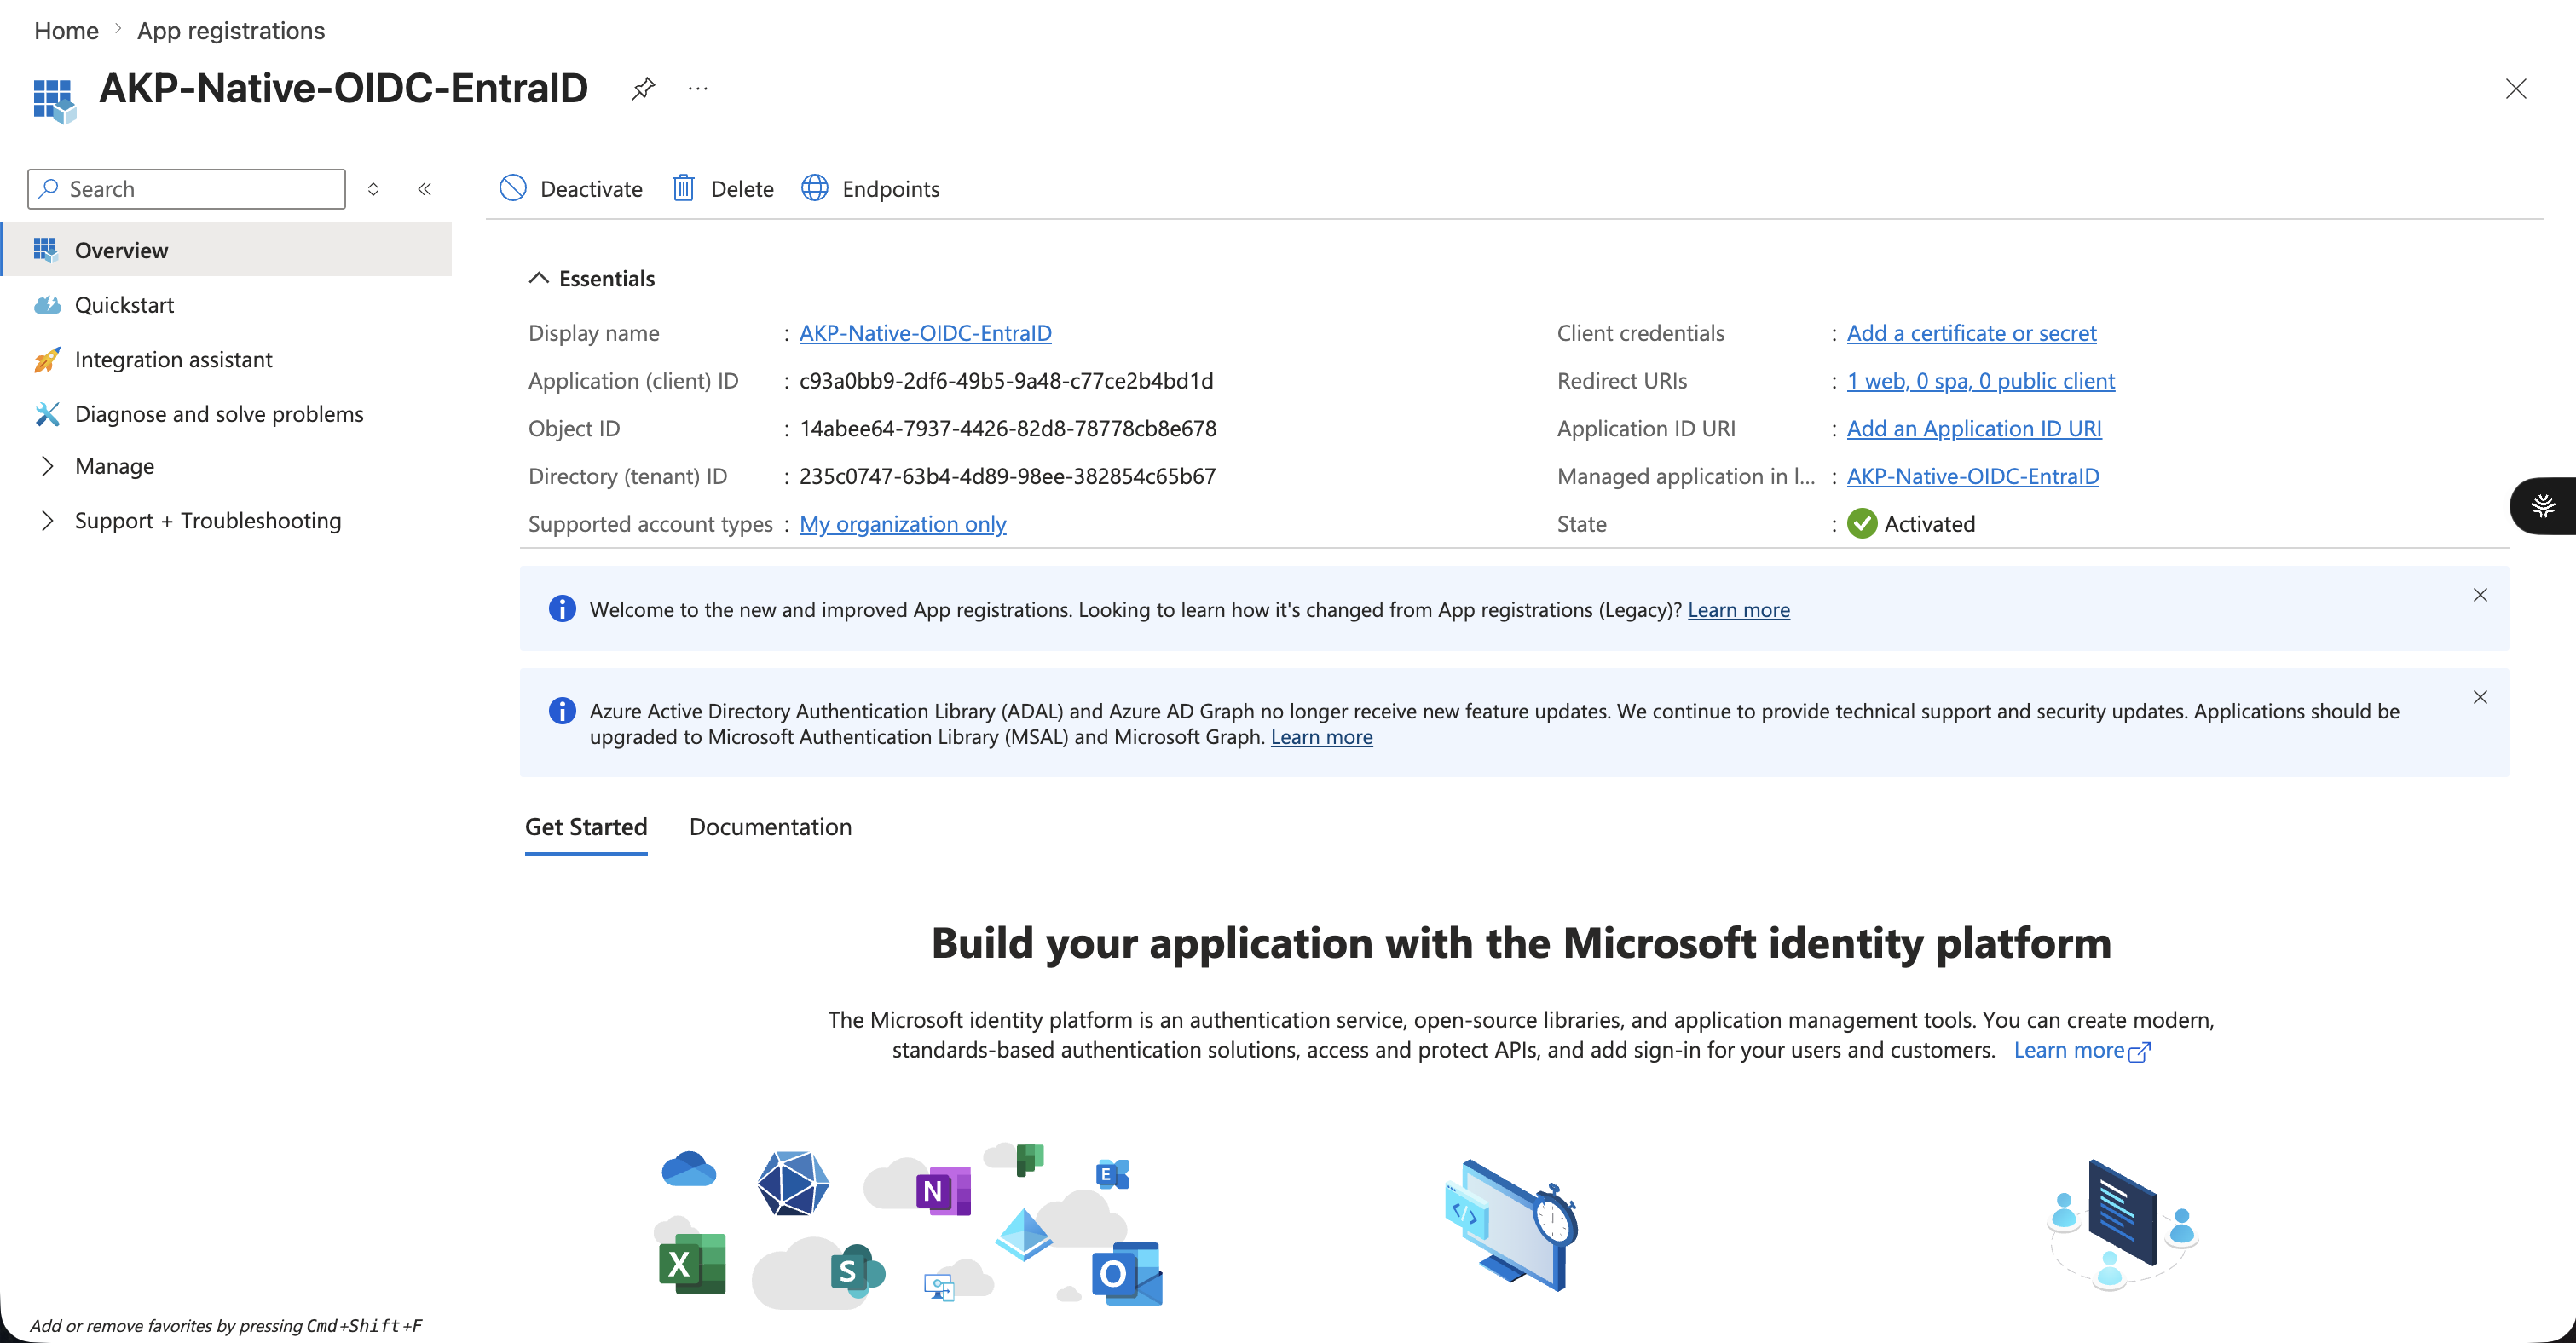The width and height of the screenshot is (2576, 1343).
Task: Switch to the Documentation tab
Action: [770, 827]
